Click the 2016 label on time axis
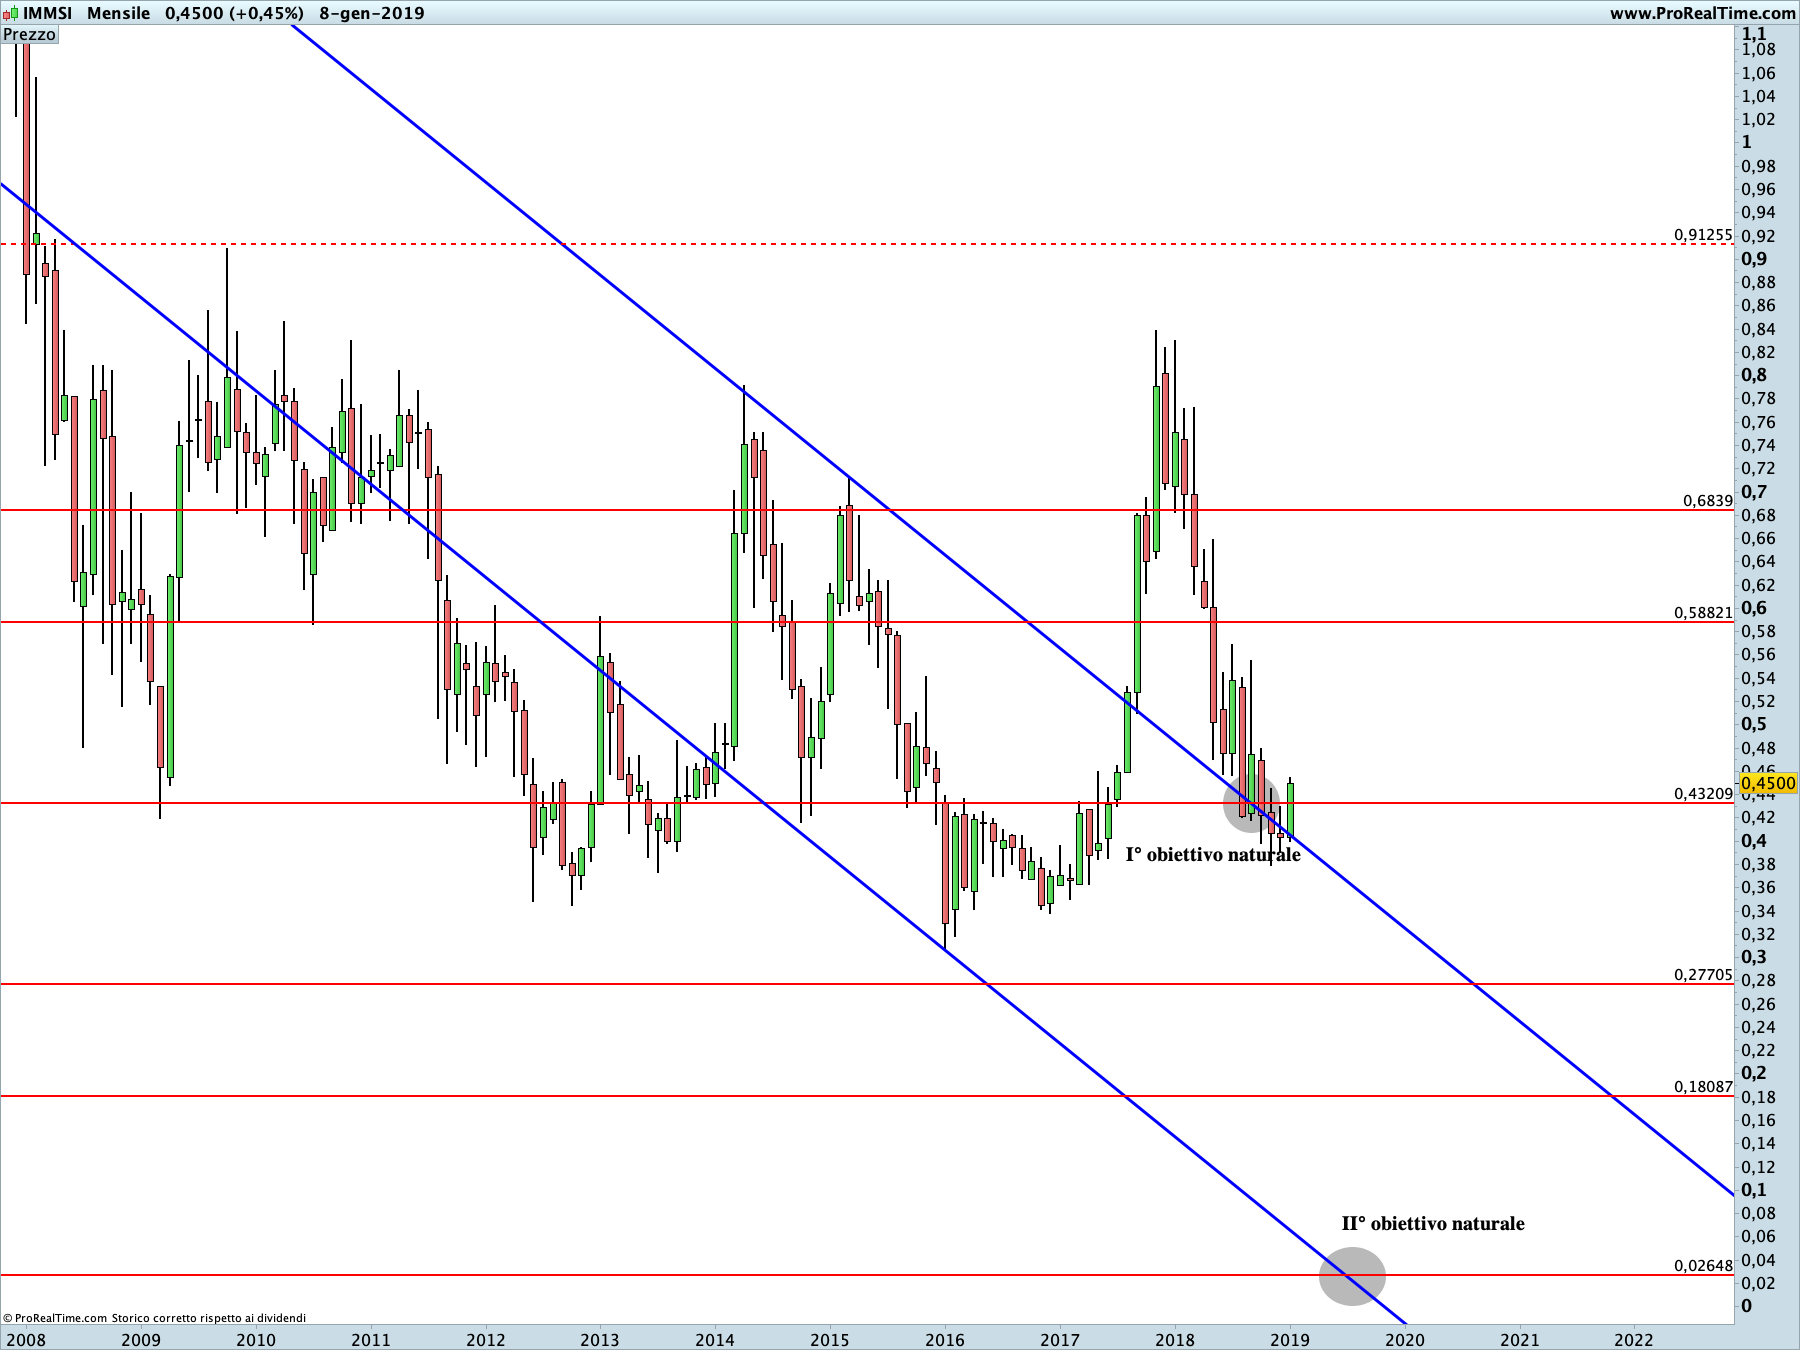Screen dimensions: 1800x1350 coord(945,1340)
